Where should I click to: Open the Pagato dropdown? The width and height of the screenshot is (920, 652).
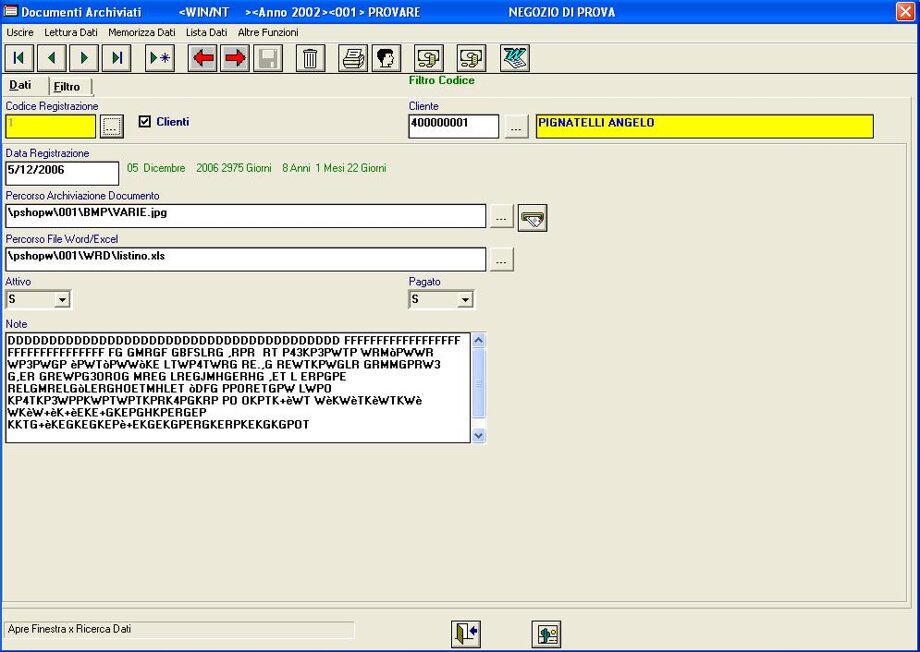pos(465,300)
